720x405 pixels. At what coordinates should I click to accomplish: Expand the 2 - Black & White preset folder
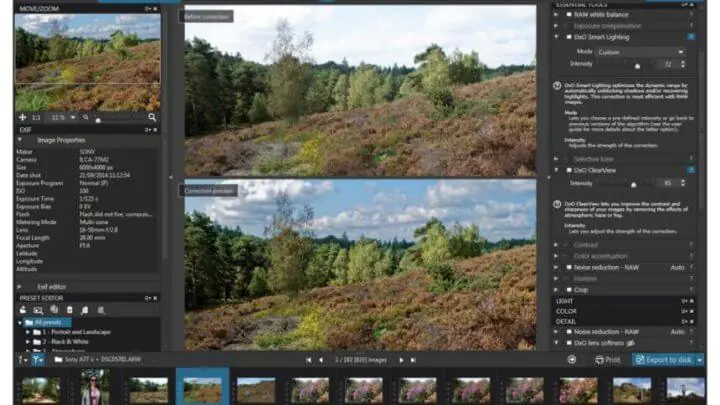(28, 342)
